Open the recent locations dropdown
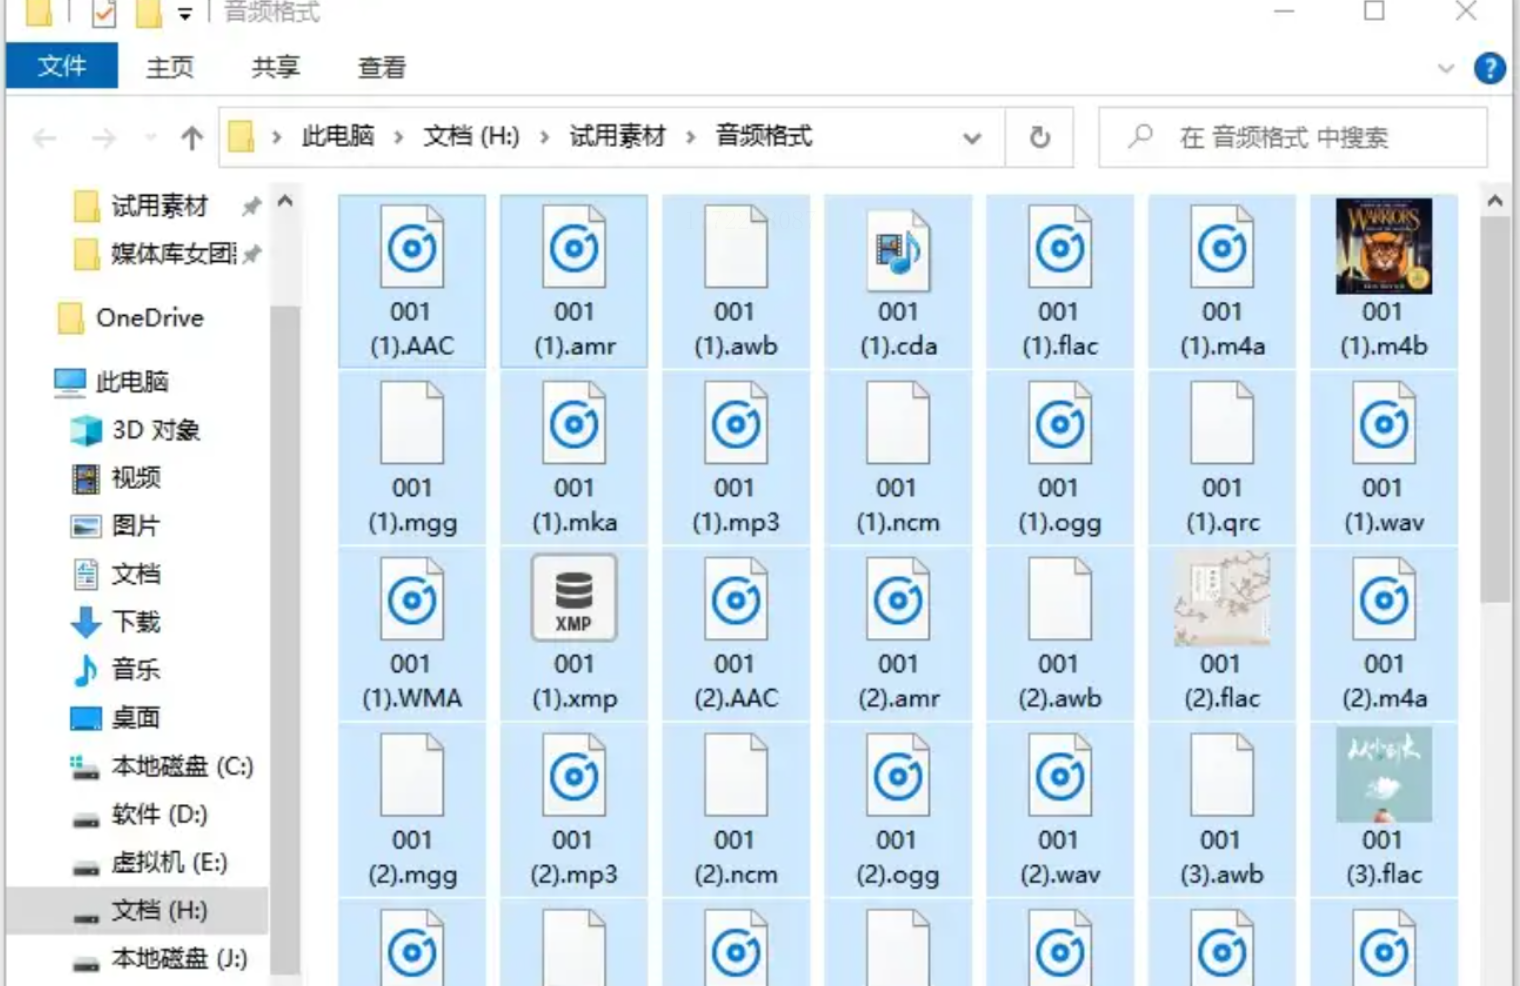The width and height of the screenshot is (1520, 986). [151, 137]
